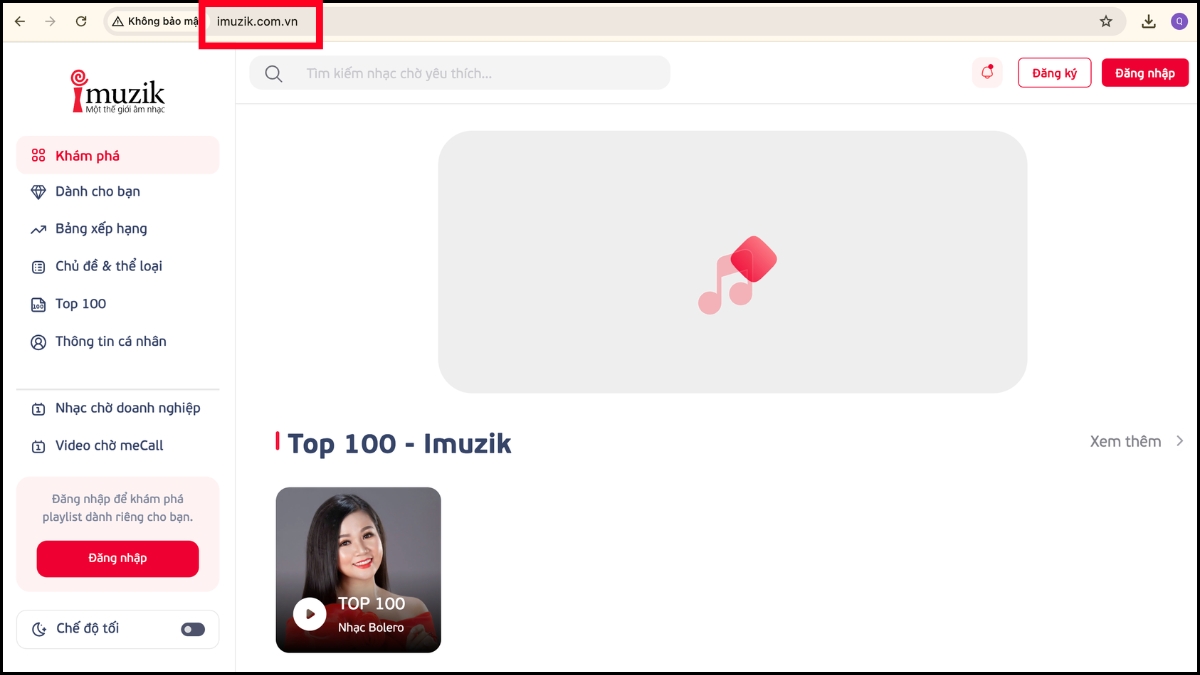This screenshot has height=675, width=1200.
Task: Click the Không bảo mật label
Action: pos(163,21)
